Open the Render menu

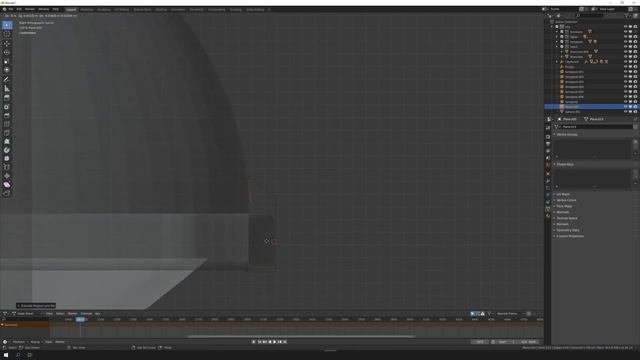click(x=30, y=9)
